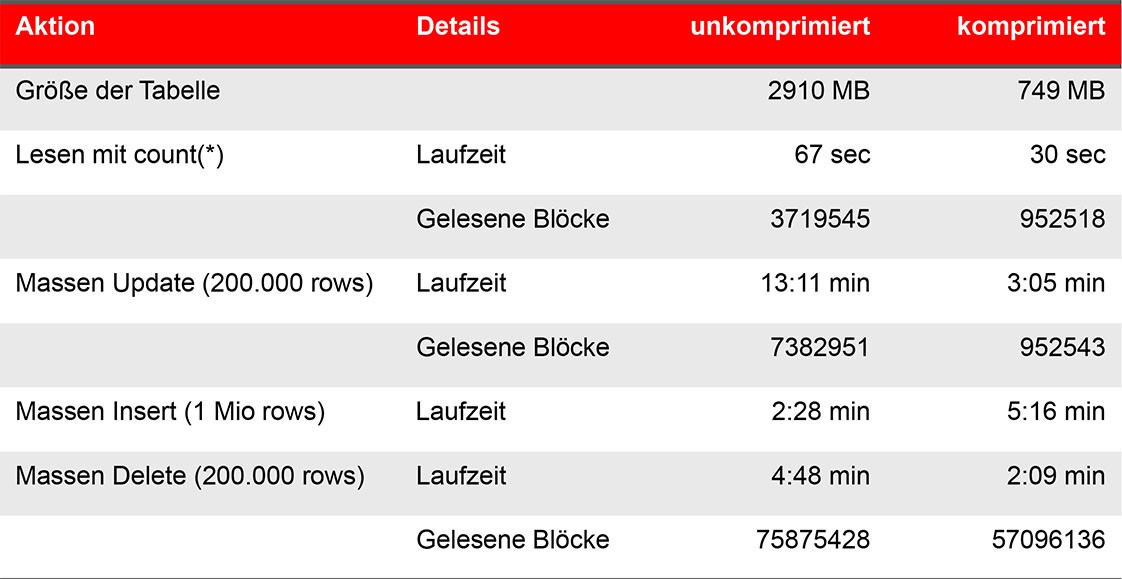Click the 57096136 blocks value
The image size is (1122, 579).
(1048, 540)
